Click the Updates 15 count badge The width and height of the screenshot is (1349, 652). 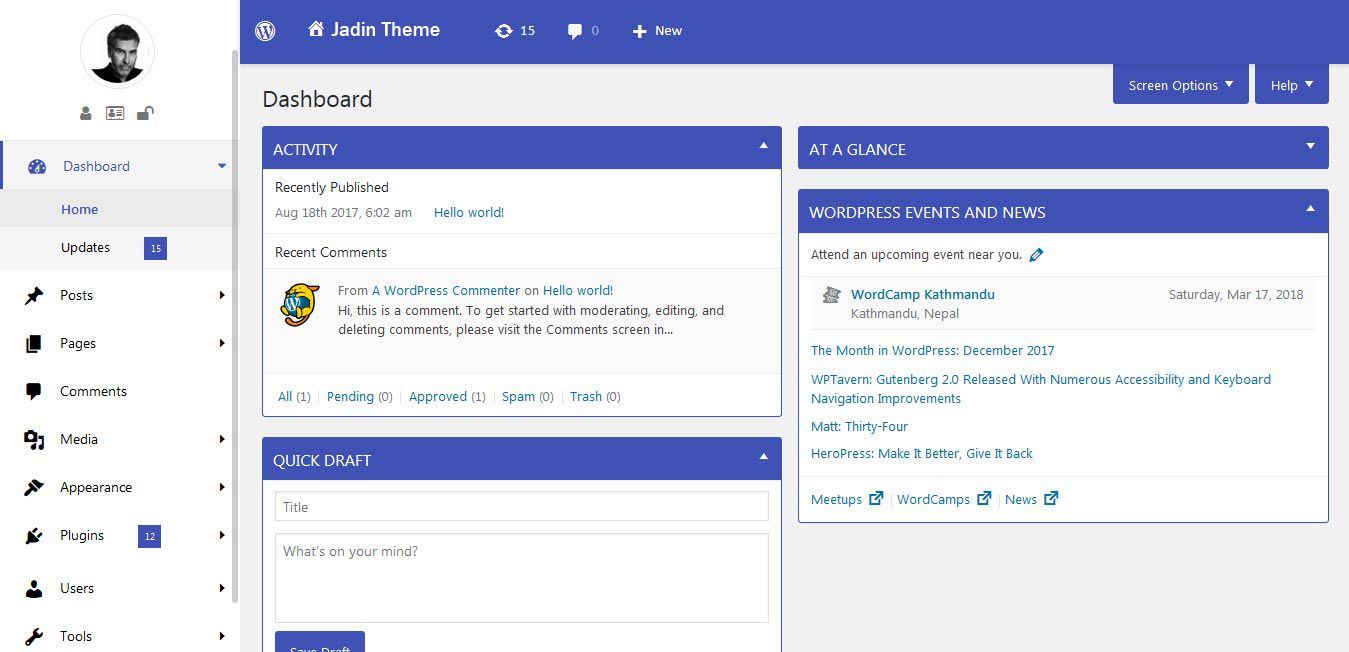click(x=155, y=248)
